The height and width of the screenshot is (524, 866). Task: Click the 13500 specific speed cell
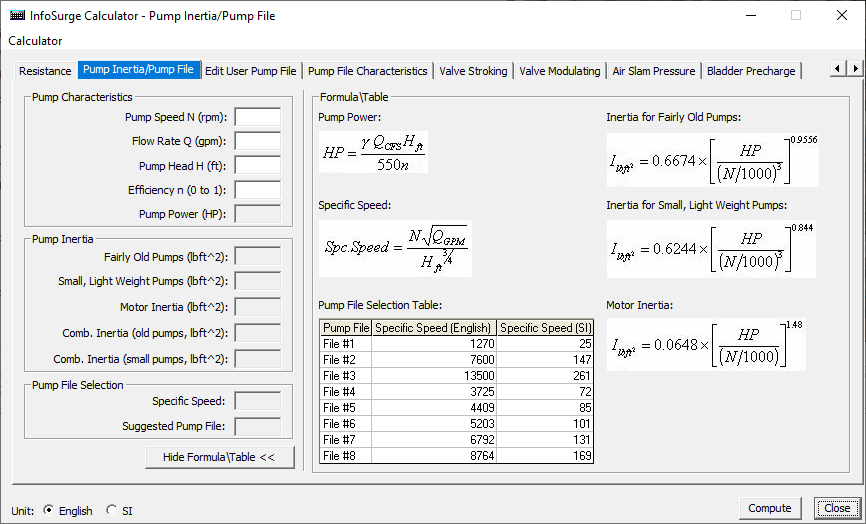(434, 376)
